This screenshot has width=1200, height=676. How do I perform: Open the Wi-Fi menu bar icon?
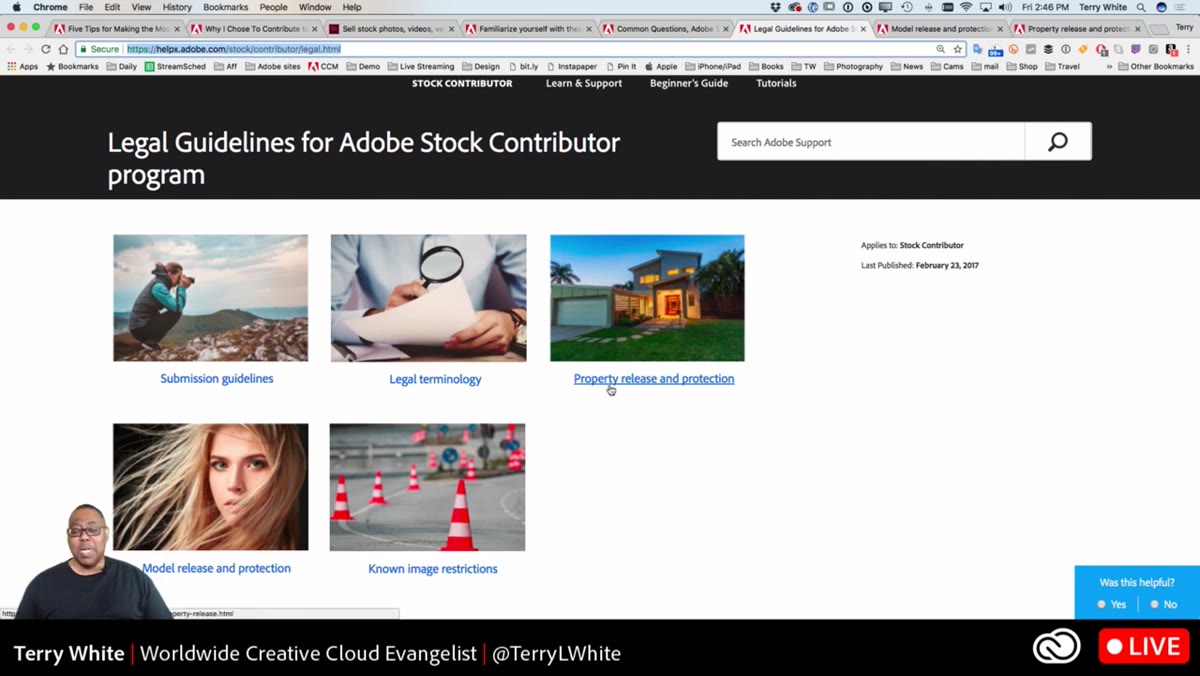pyautogui.click(x=966, y=7)
